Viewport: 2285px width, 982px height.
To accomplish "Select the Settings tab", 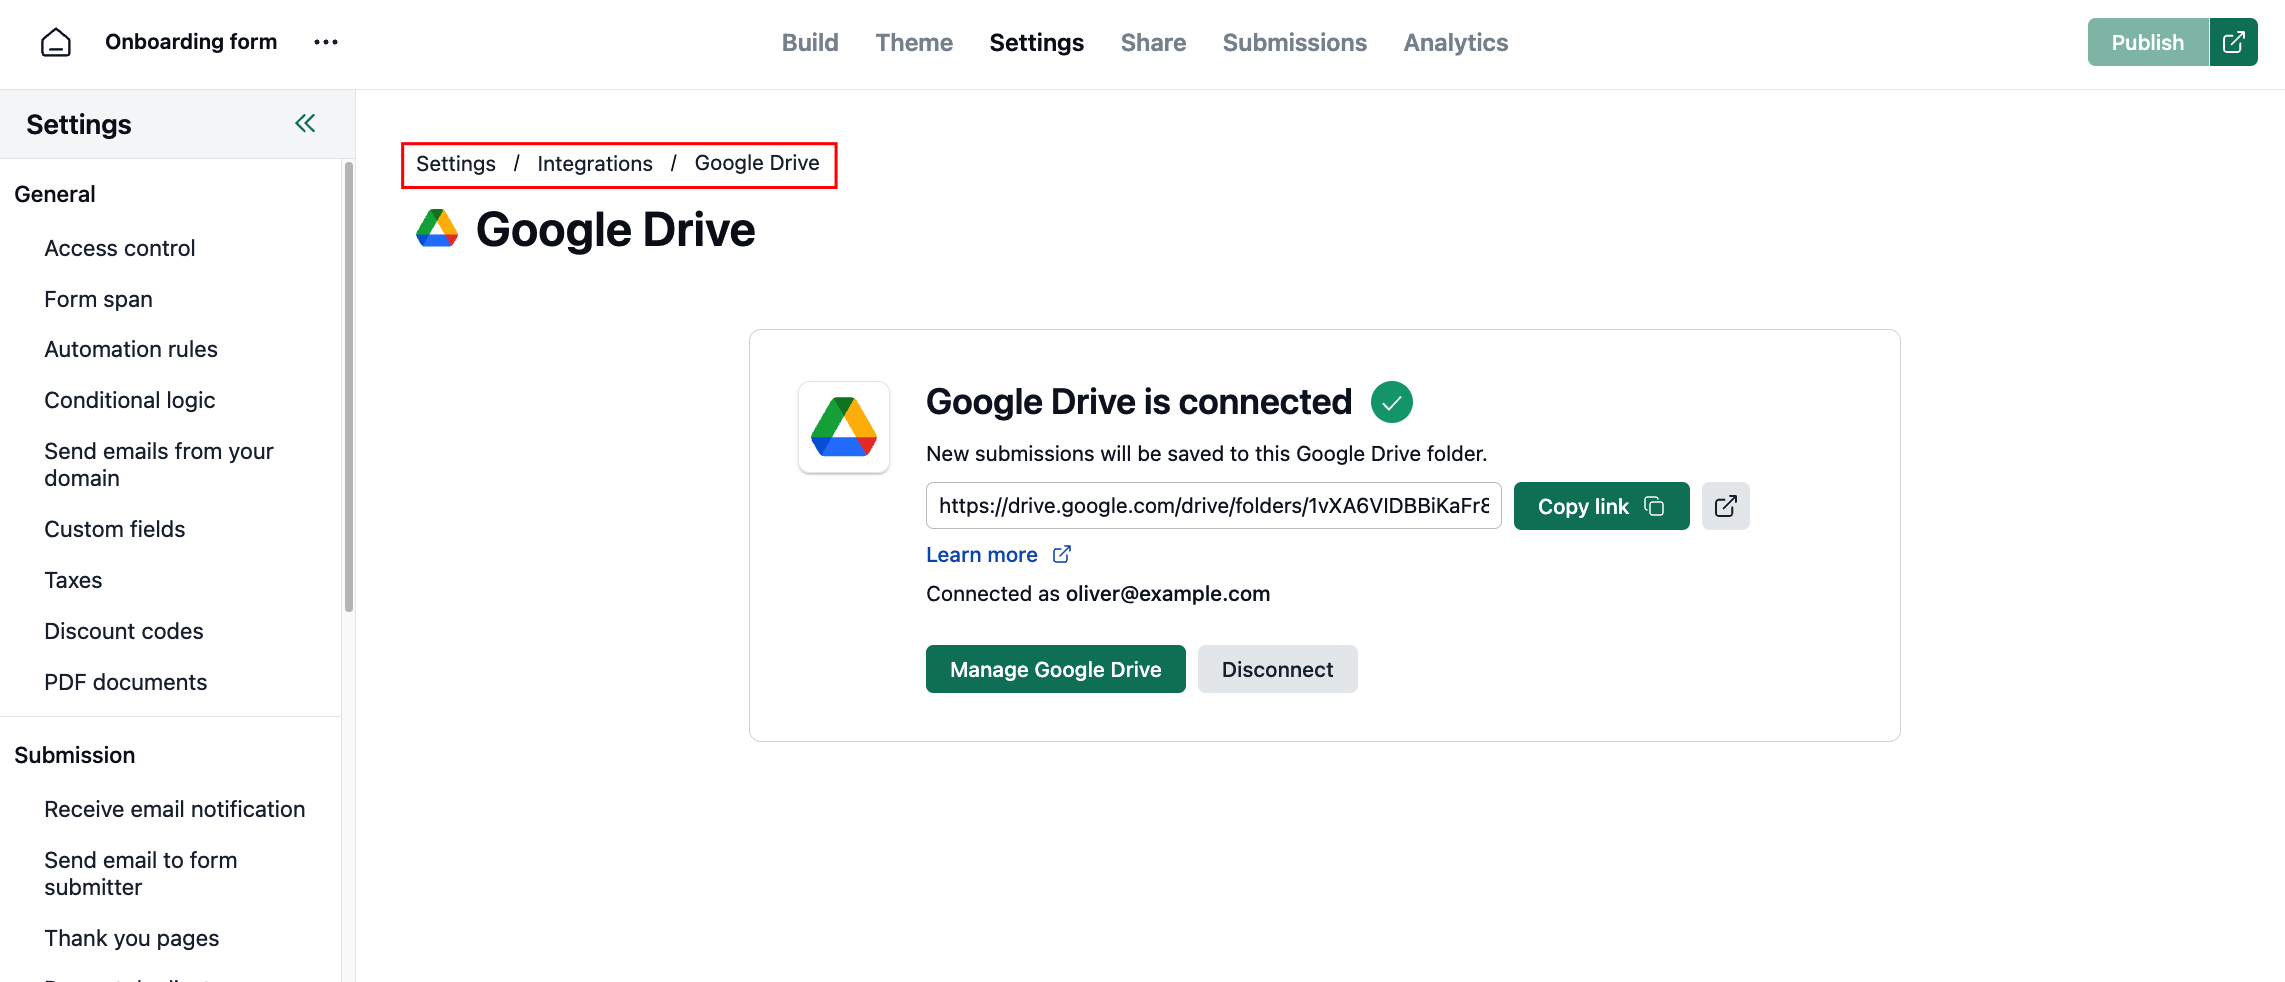I will (x=1037, y=42).
